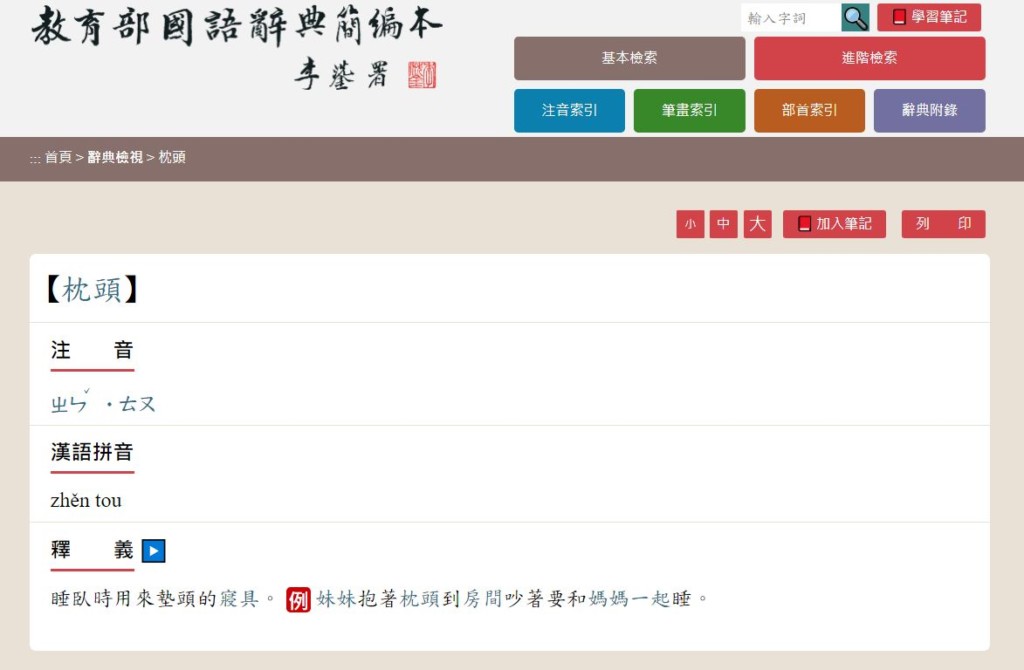The height and width of the screenshot is (670, 1024).
Task: Open 辭典附錄 dictionary appendix
Action: pyautogui.click(x=929, y=110)
